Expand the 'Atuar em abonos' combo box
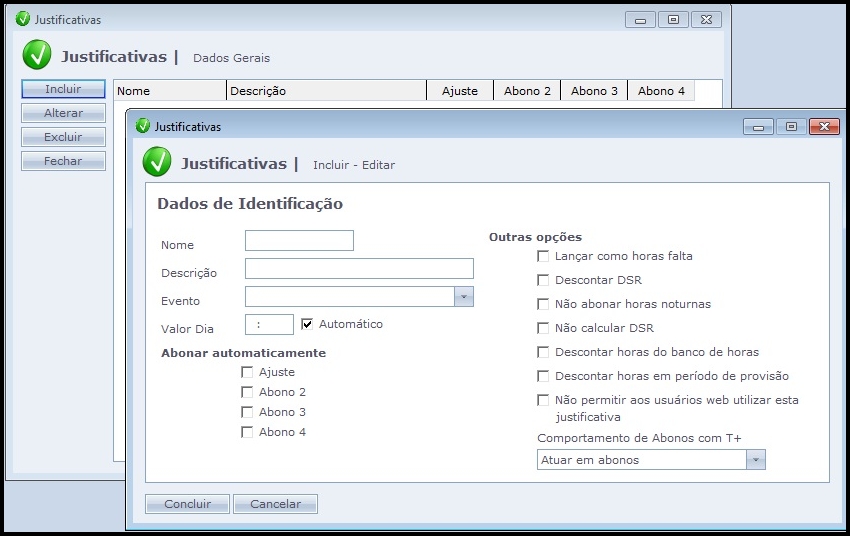850x536 pixels. coord(756,460)
